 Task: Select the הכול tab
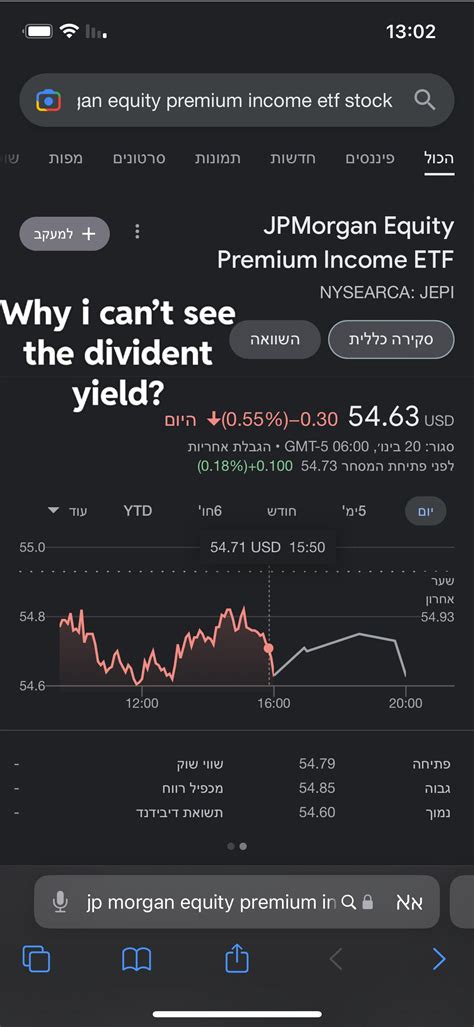[x=439, y=159]
